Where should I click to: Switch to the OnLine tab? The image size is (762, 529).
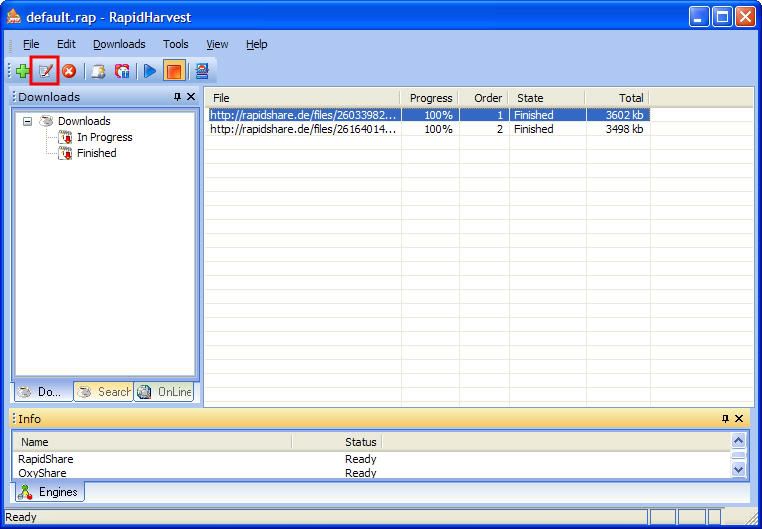pos(165,392)
